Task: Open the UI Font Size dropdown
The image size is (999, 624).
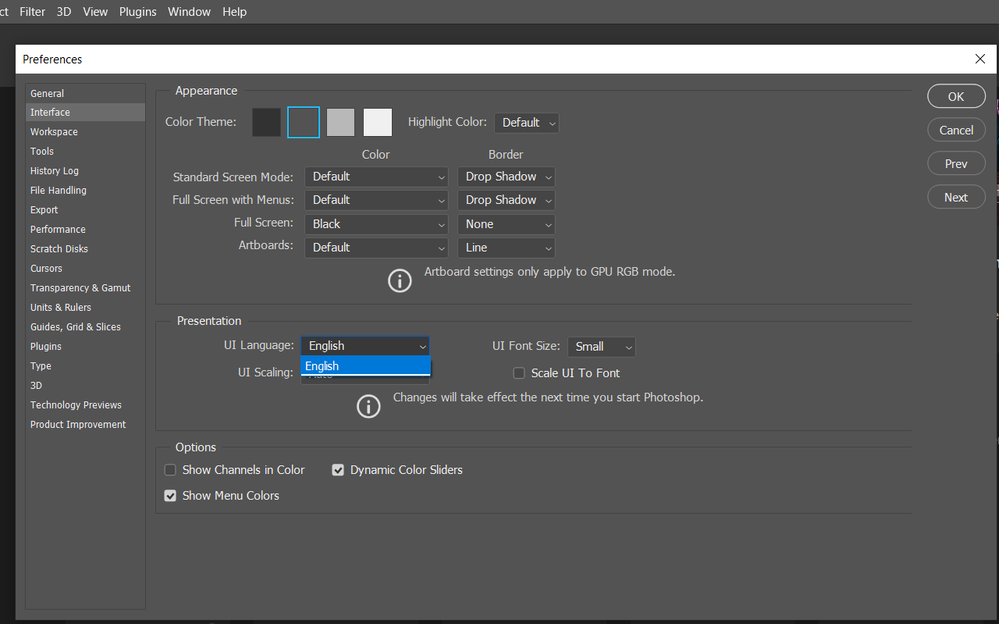Action: point(601,347)
